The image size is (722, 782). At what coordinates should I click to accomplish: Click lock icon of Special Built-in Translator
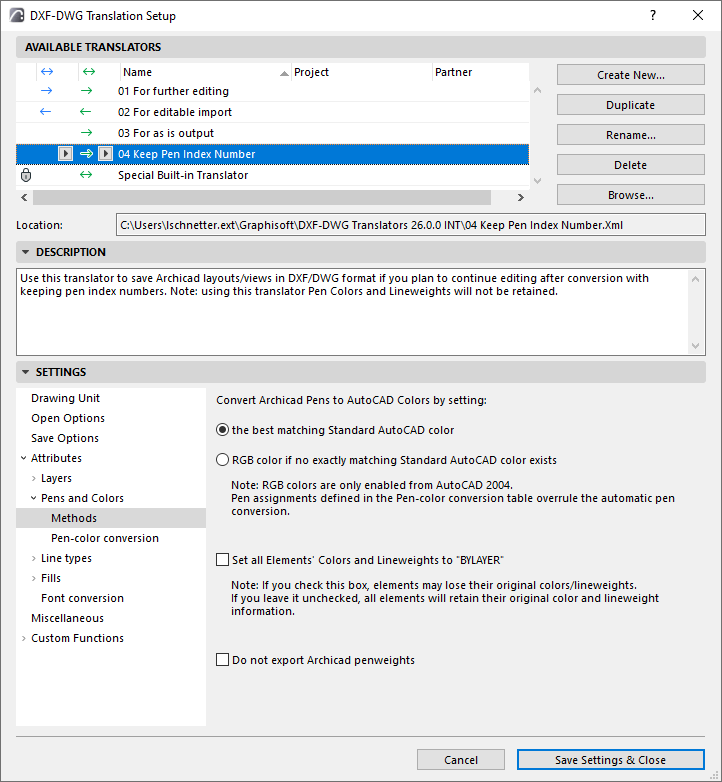26,175
